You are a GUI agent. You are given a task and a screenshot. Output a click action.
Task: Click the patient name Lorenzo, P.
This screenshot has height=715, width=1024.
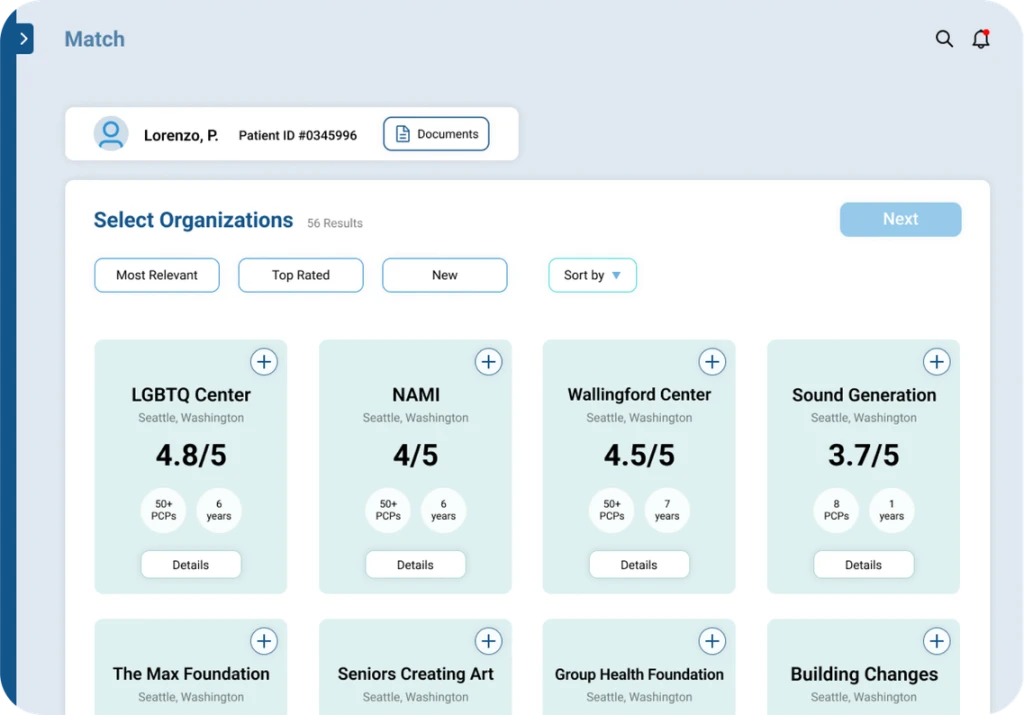(181, 135)
